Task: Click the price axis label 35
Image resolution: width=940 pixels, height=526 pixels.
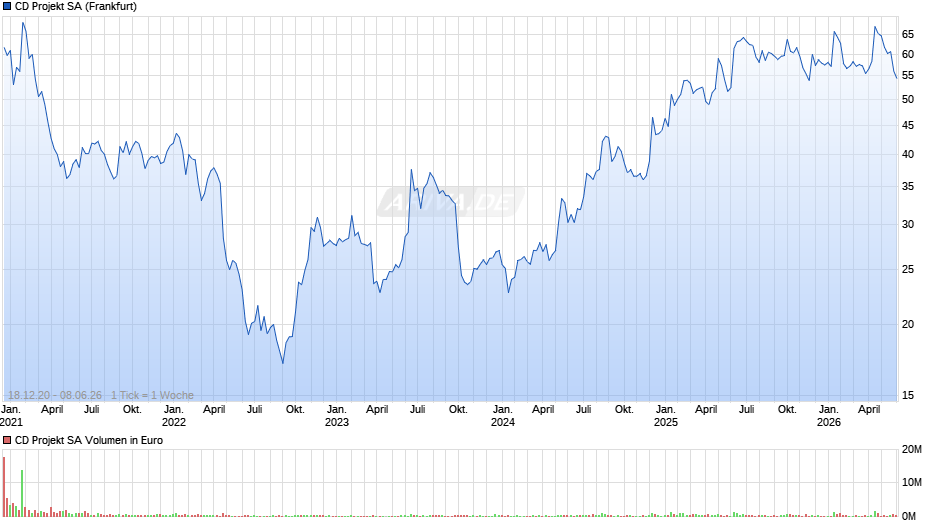Action: coord(908,187)
